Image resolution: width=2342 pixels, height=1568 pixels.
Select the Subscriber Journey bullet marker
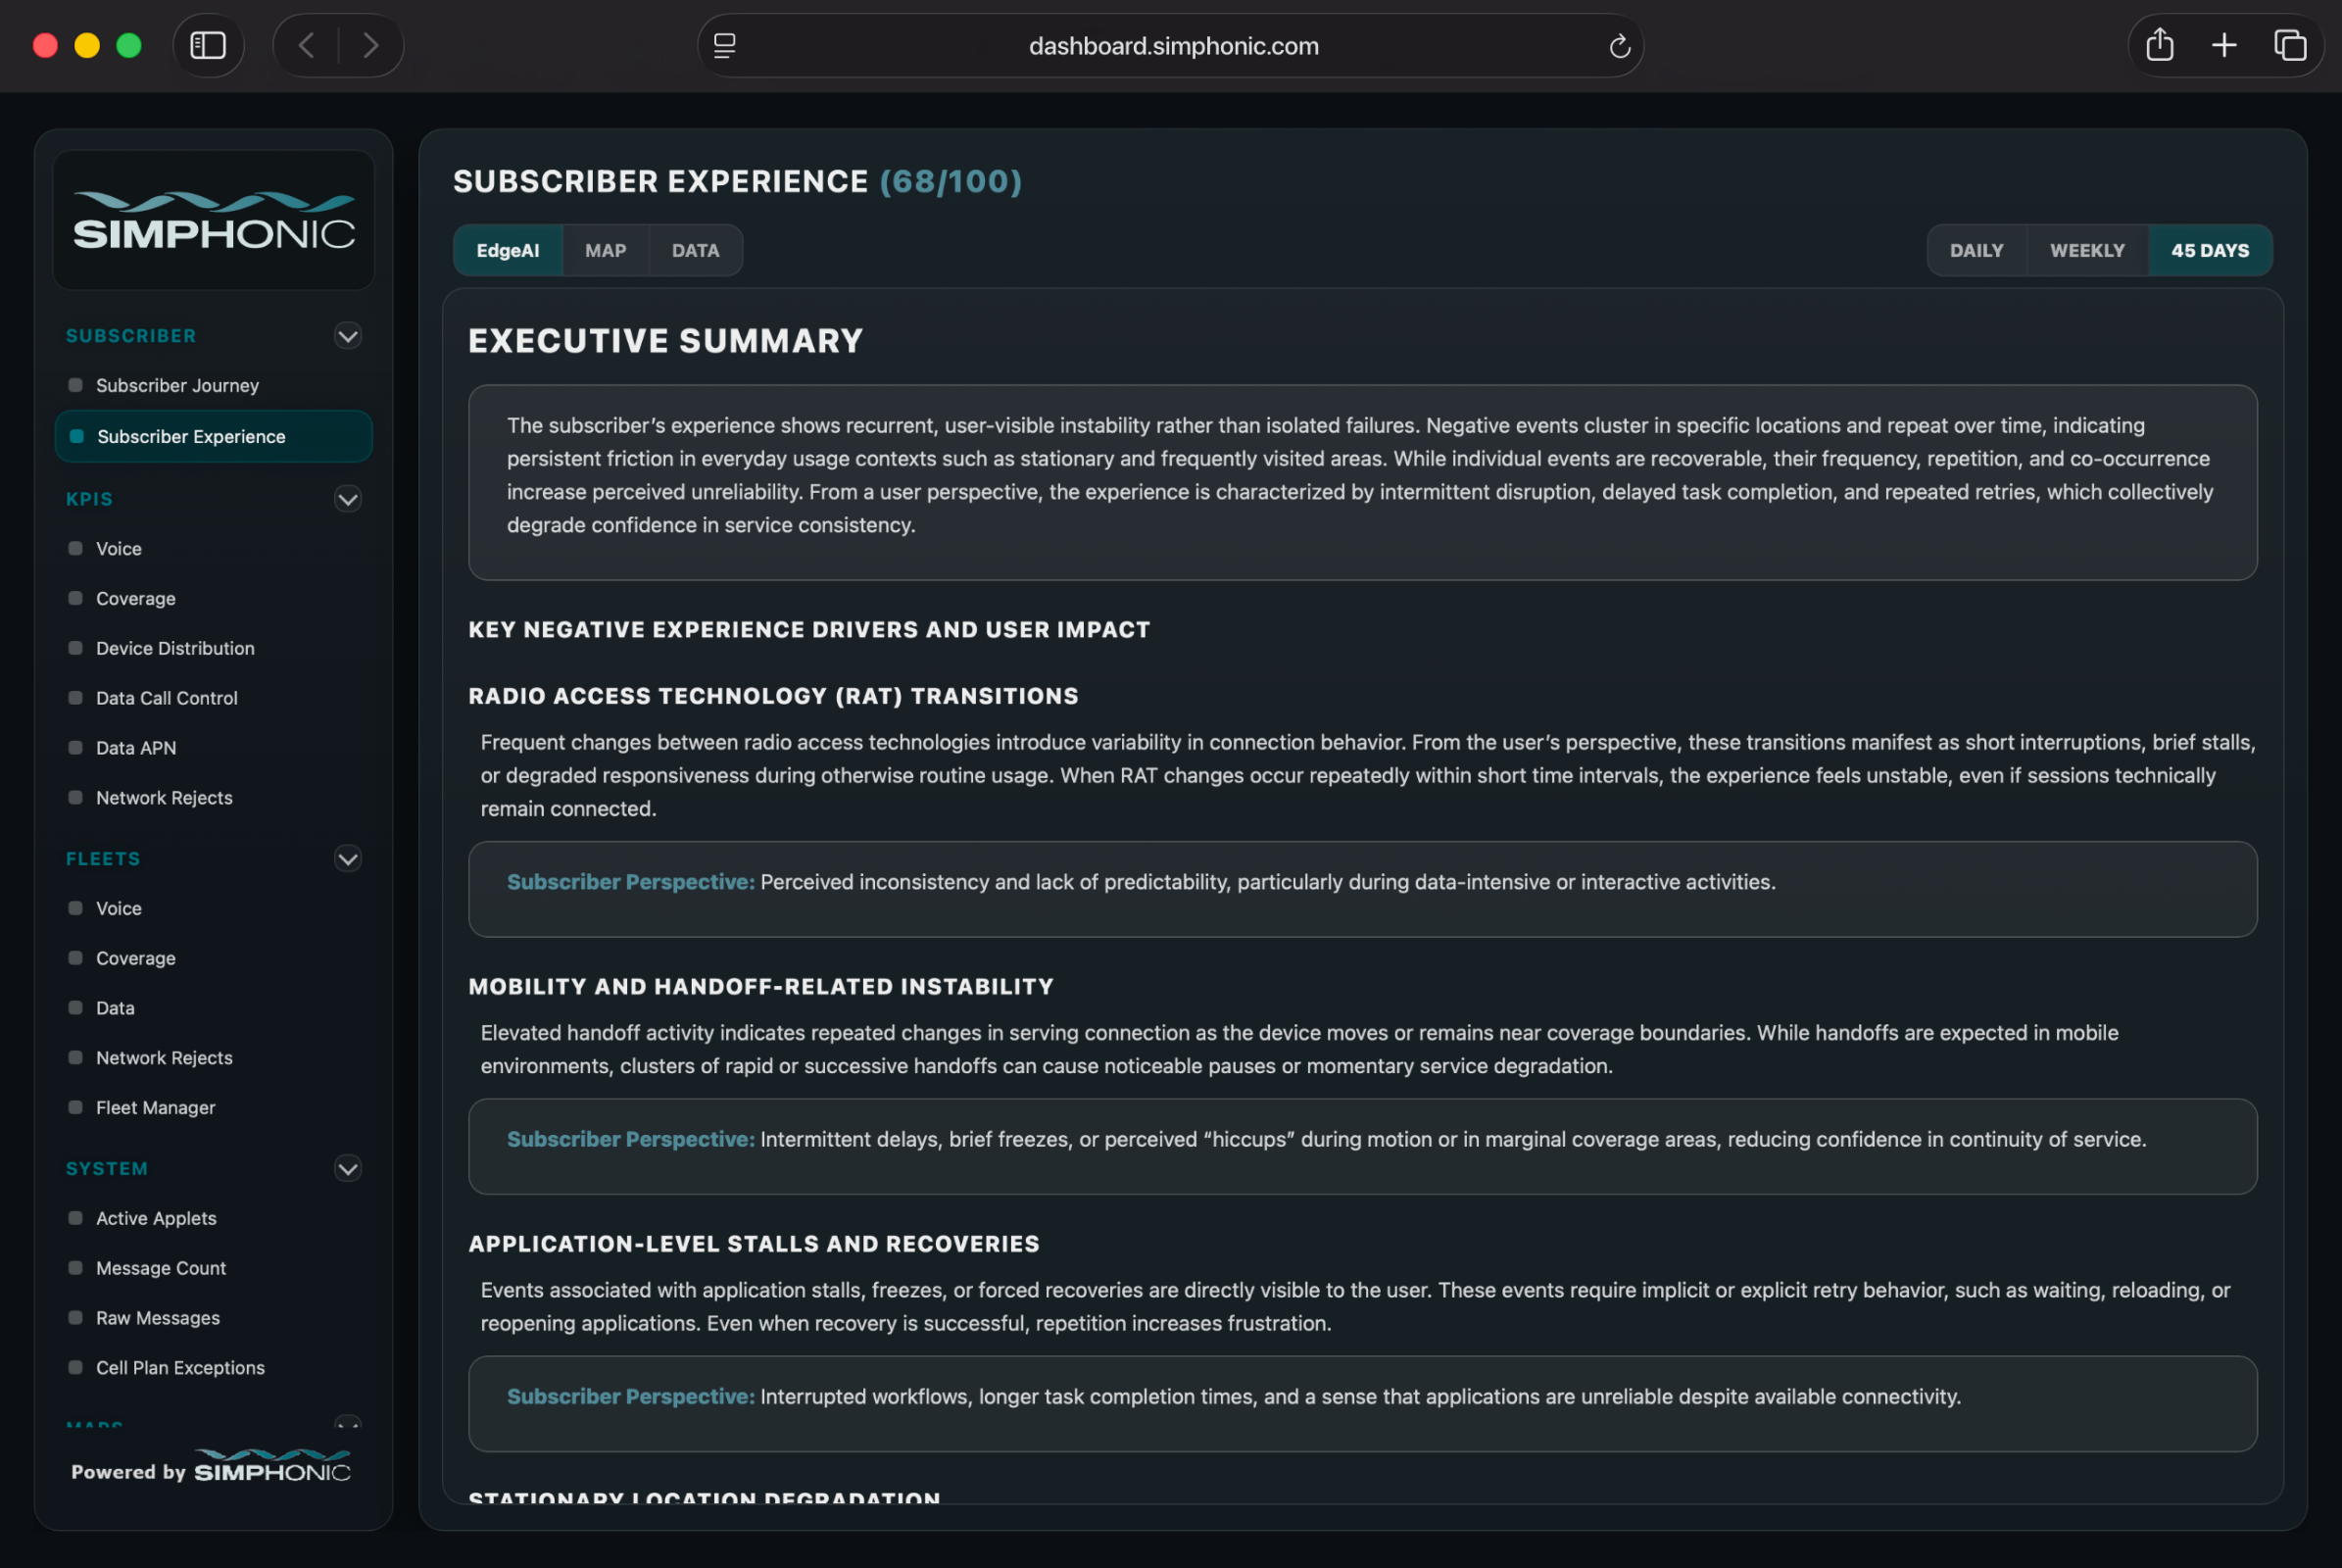click(75, 385)
